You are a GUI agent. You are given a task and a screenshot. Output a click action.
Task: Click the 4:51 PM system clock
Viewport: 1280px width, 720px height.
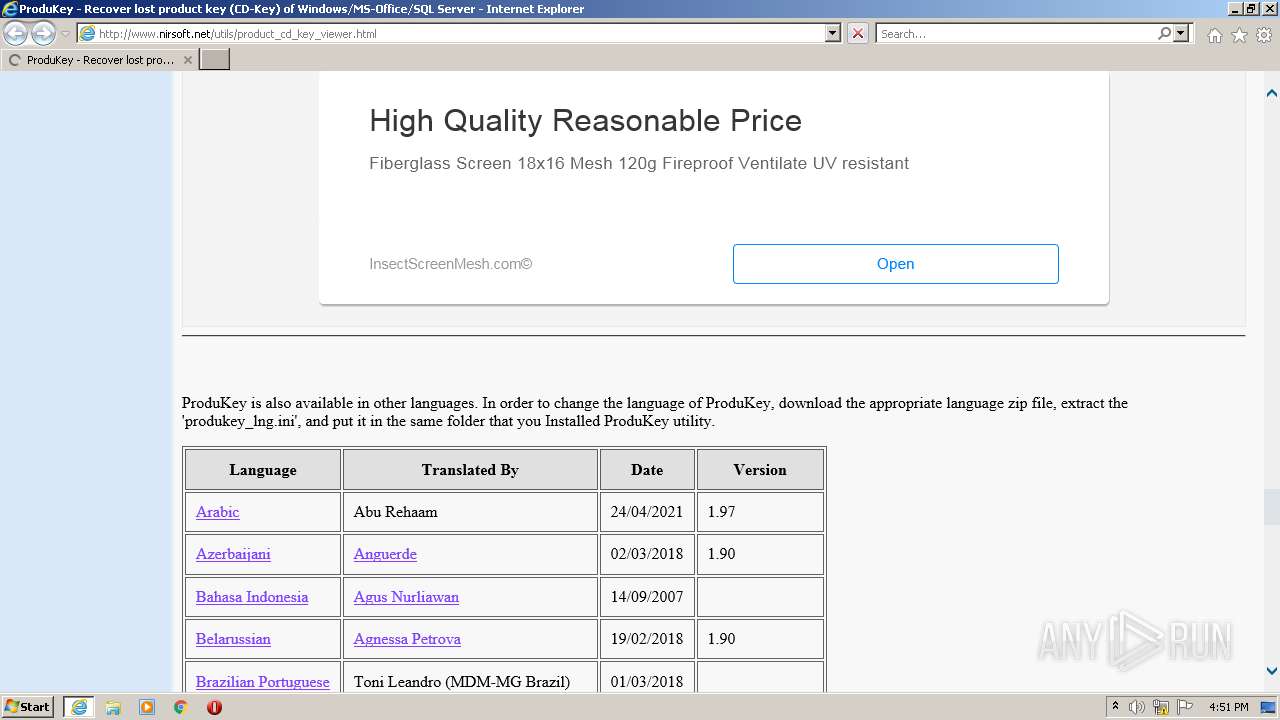tap(1228, 707)
